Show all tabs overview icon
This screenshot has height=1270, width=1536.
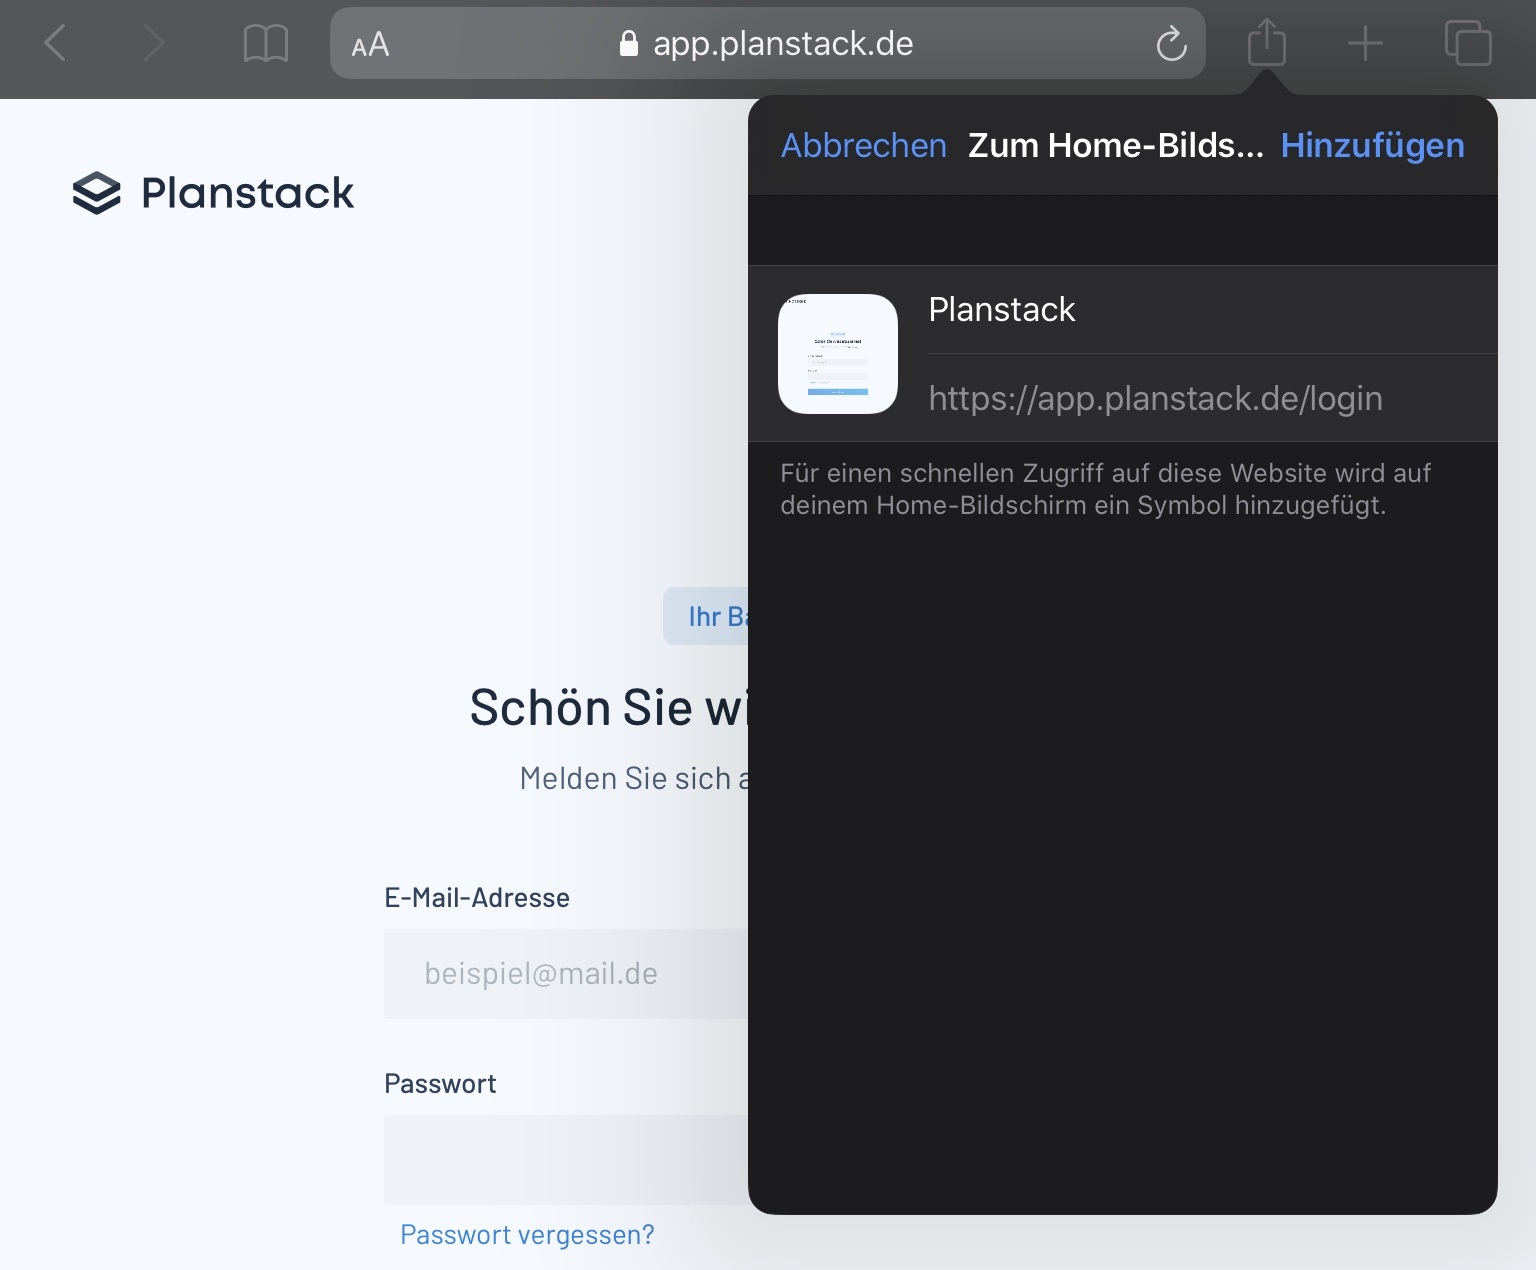coord(1468,43)
